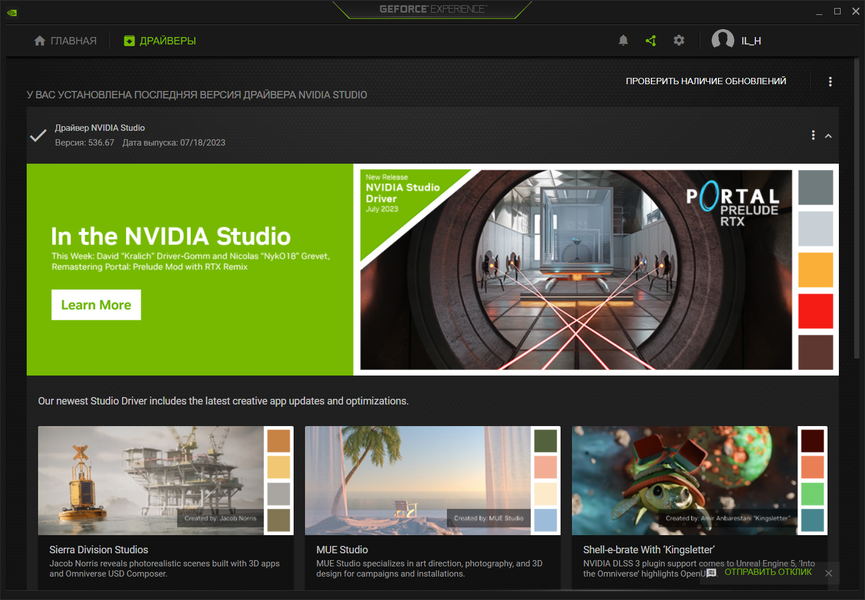Click the vertical scrollbar on the right
This screenshot has width=865, height=600.
pyautogui.click(x=856, y=210)
